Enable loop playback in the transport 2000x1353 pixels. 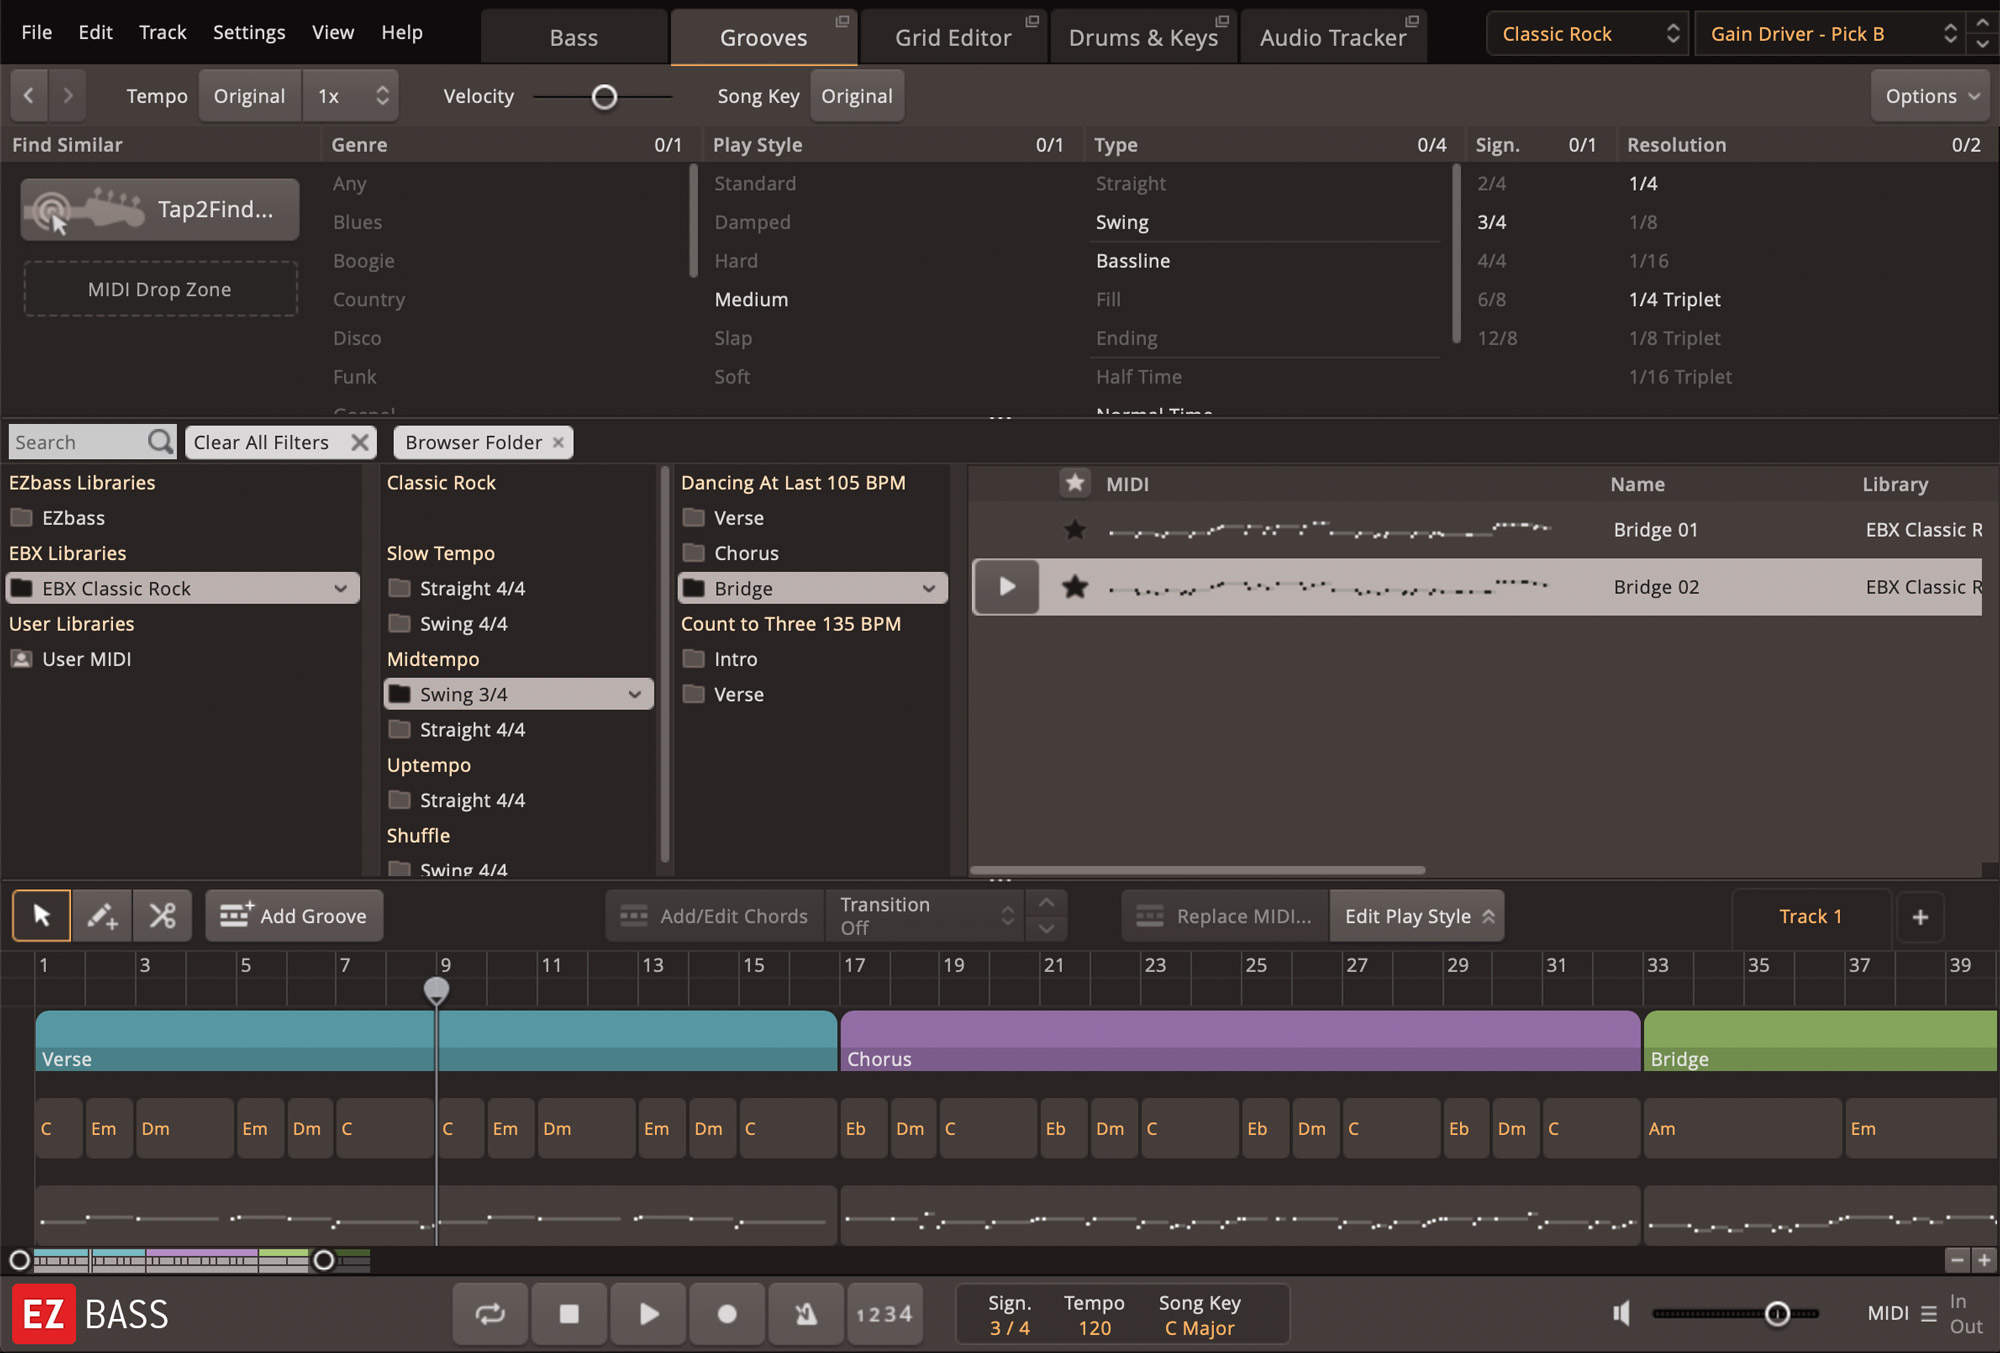(x=490, y=1313)
